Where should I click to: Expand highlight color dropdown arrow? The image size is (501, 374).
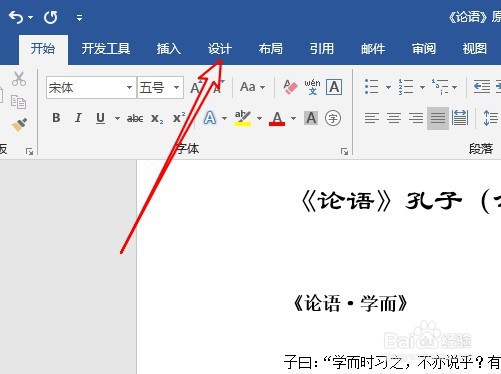coord(259,118)
